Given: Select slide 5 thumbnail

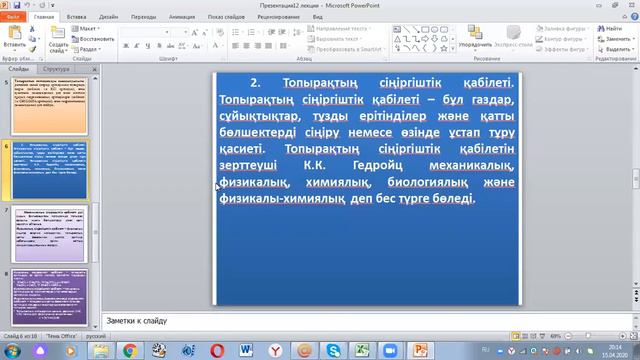Looking at the screenshot, I should tap(49, 106).
